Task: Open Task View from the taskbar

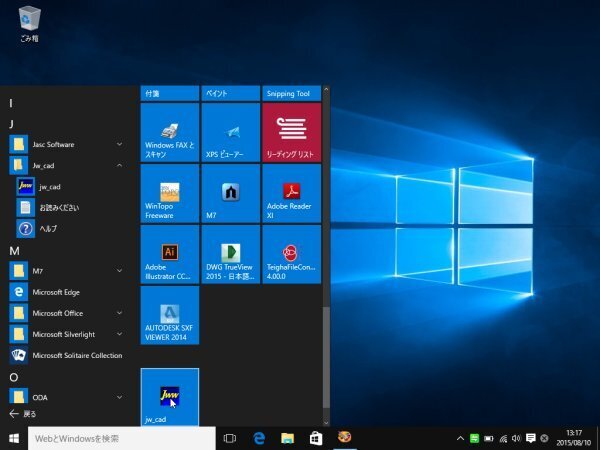Action: 230,439
